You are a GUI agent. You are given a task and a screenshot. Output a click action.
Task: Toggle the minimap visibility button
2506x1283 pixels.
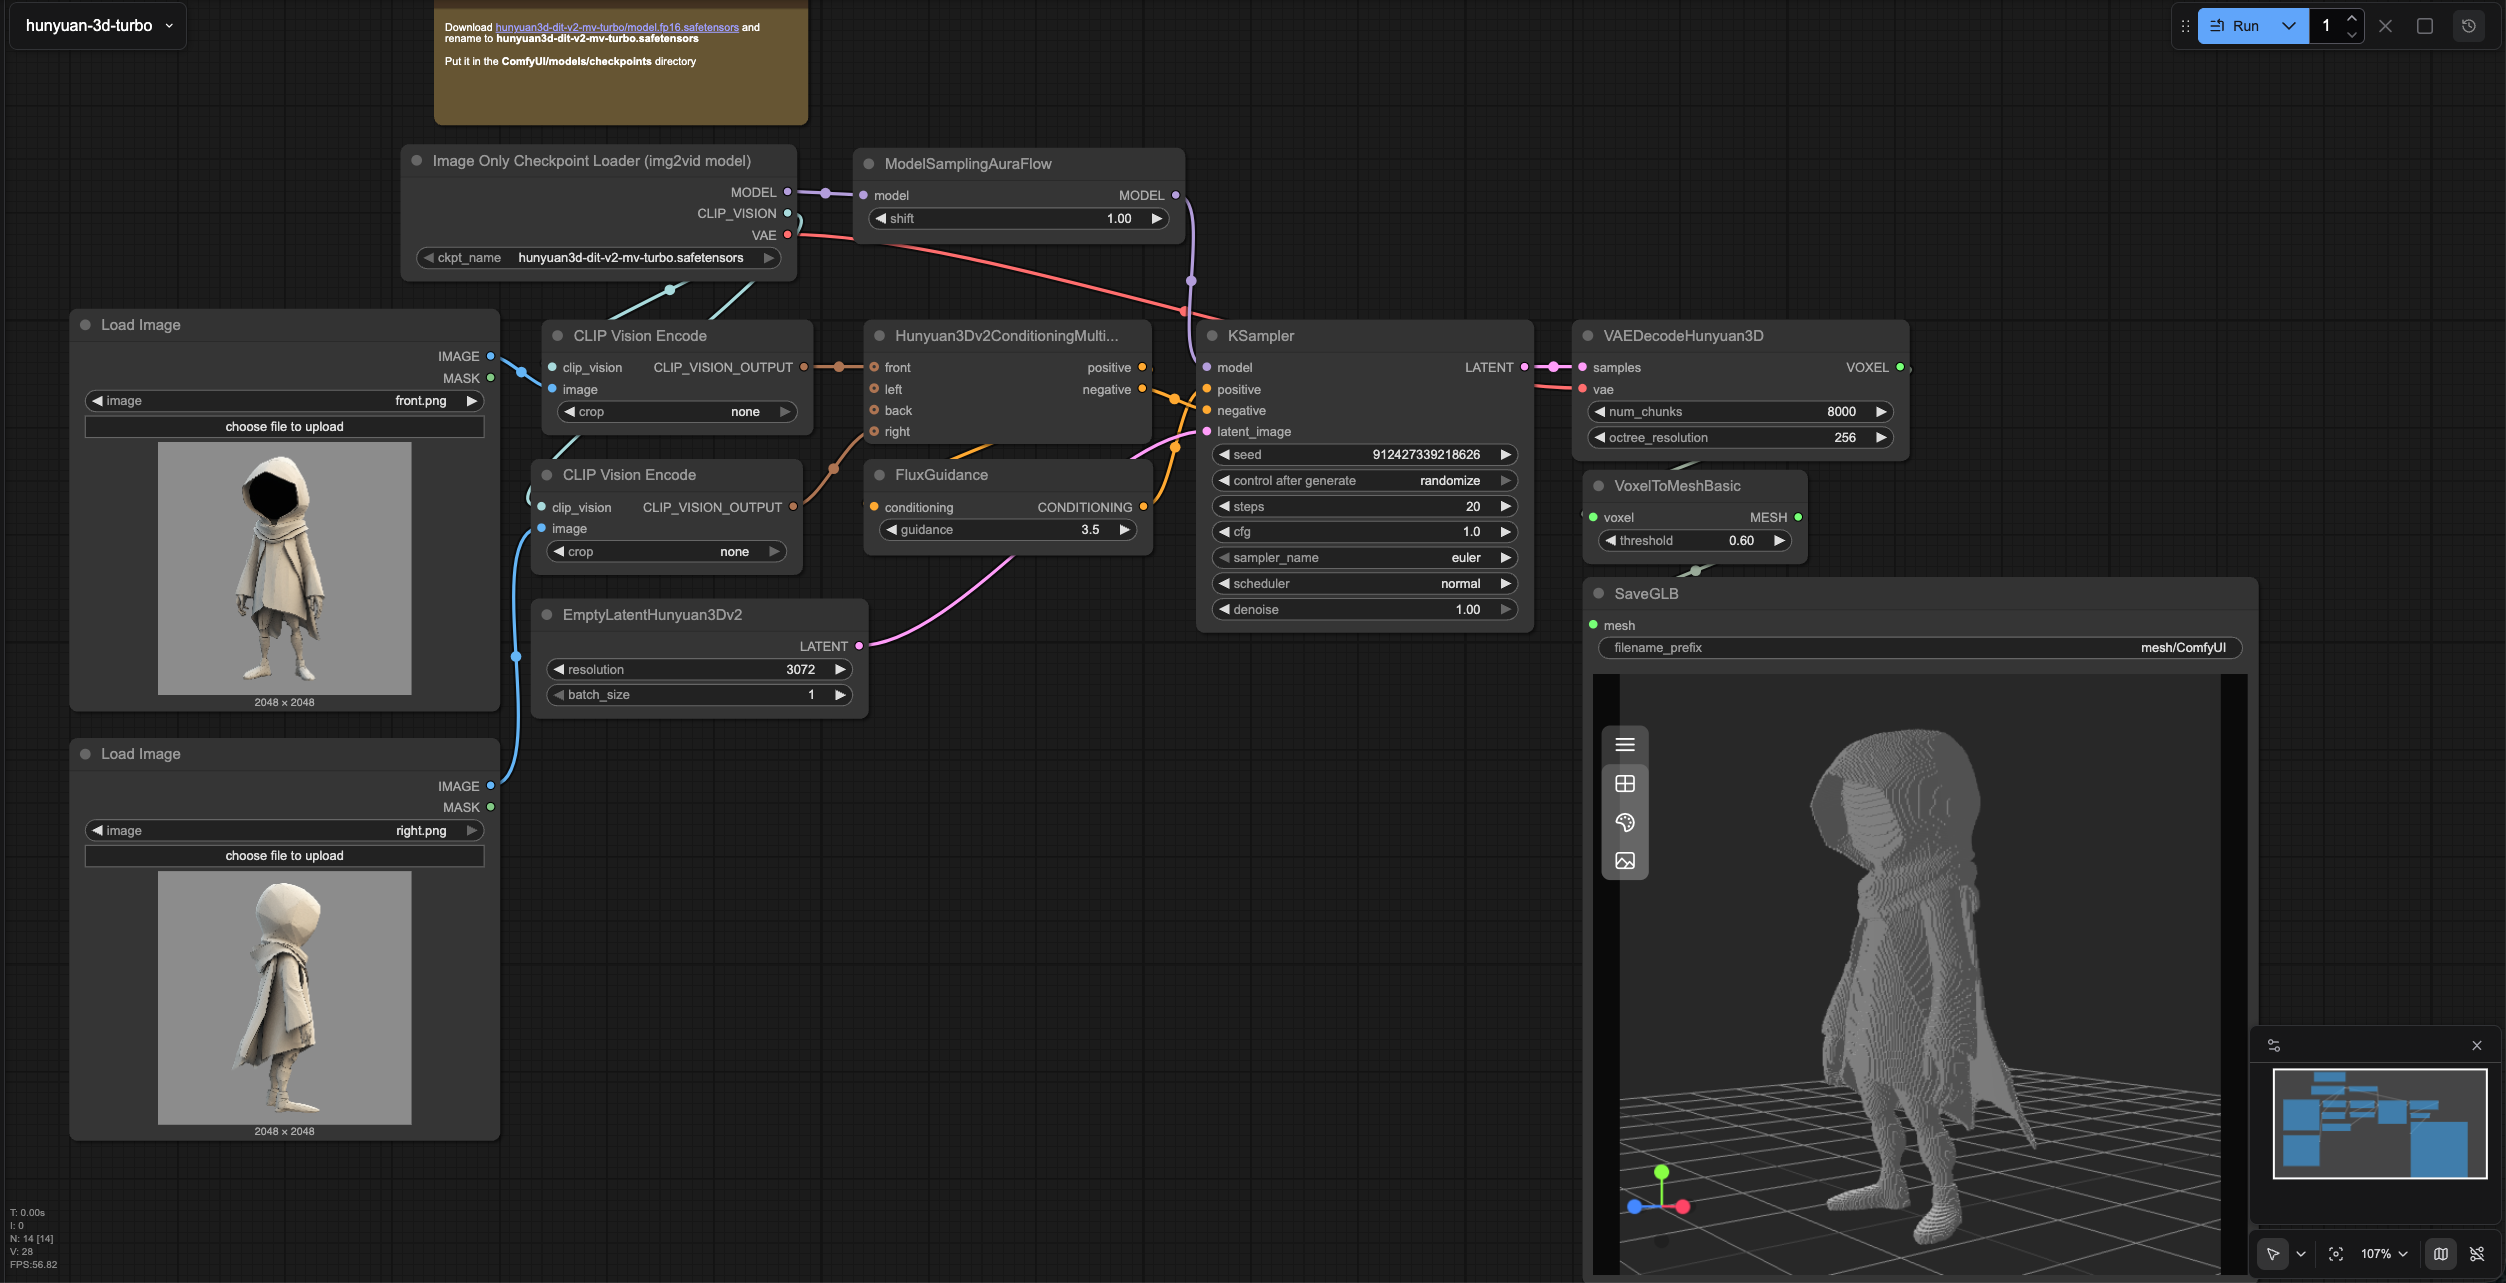click(2440, 1254)
